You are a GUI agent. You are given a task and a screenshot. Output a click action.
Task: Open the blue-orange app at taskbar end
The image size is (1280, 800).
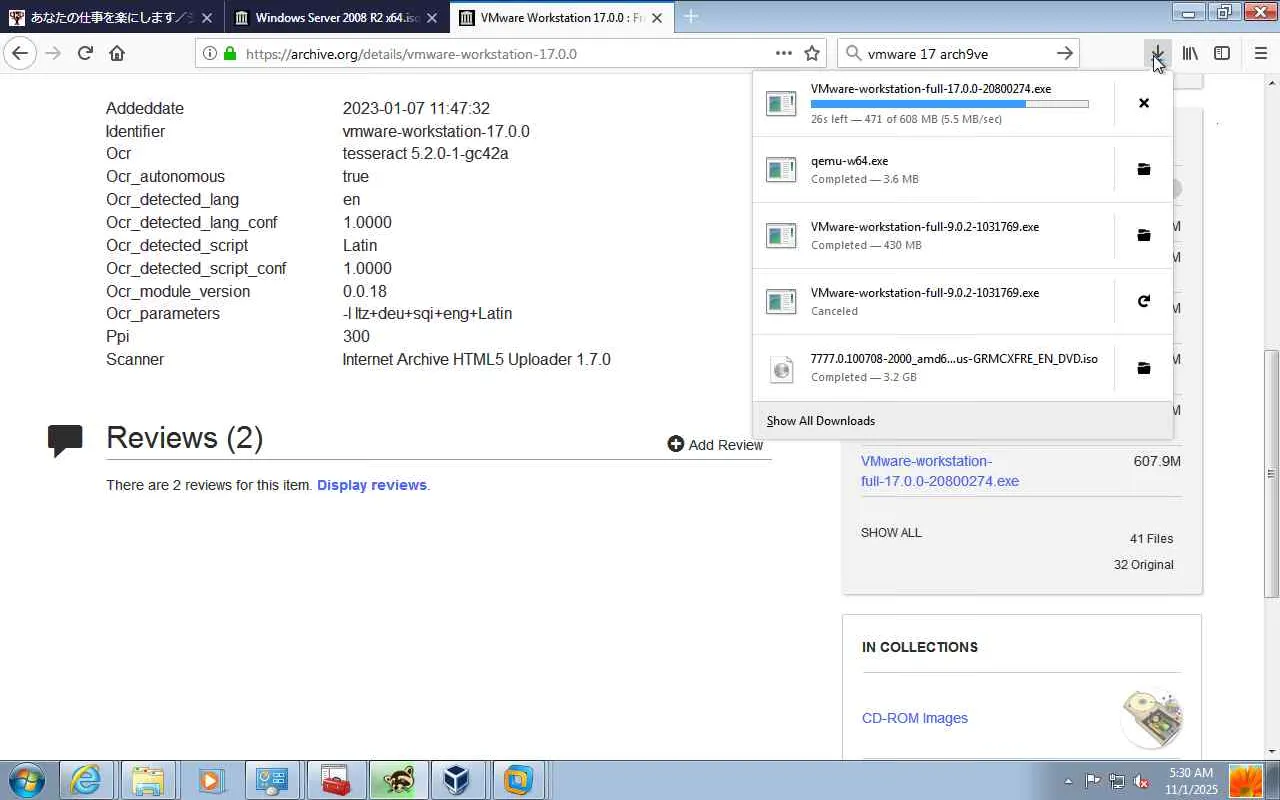click(x=519, y=780)
